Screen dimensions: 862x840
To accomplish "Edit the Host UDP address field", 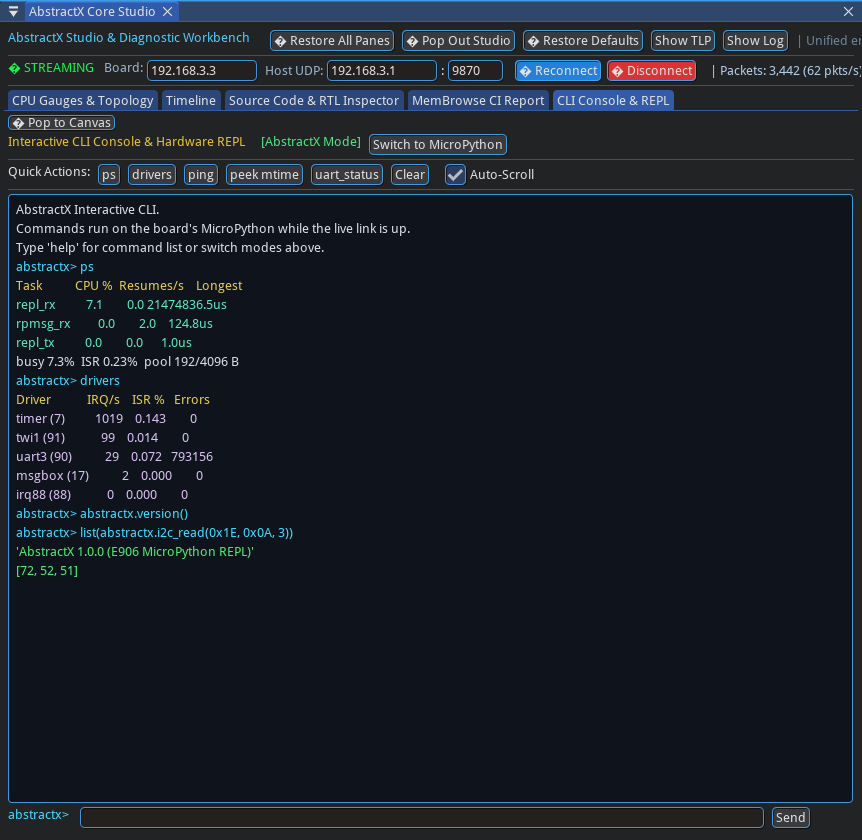I will coord(382,71).
